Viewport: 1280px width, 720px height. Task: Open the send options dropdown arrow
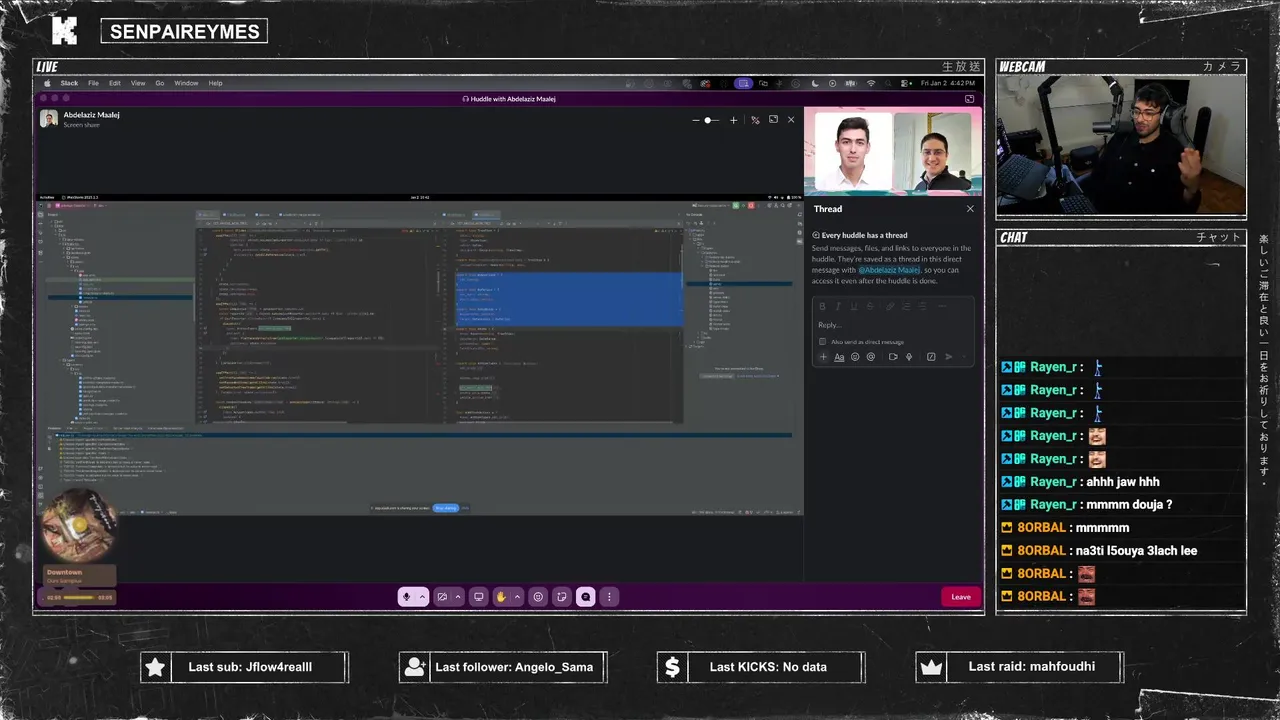(966, 357)
